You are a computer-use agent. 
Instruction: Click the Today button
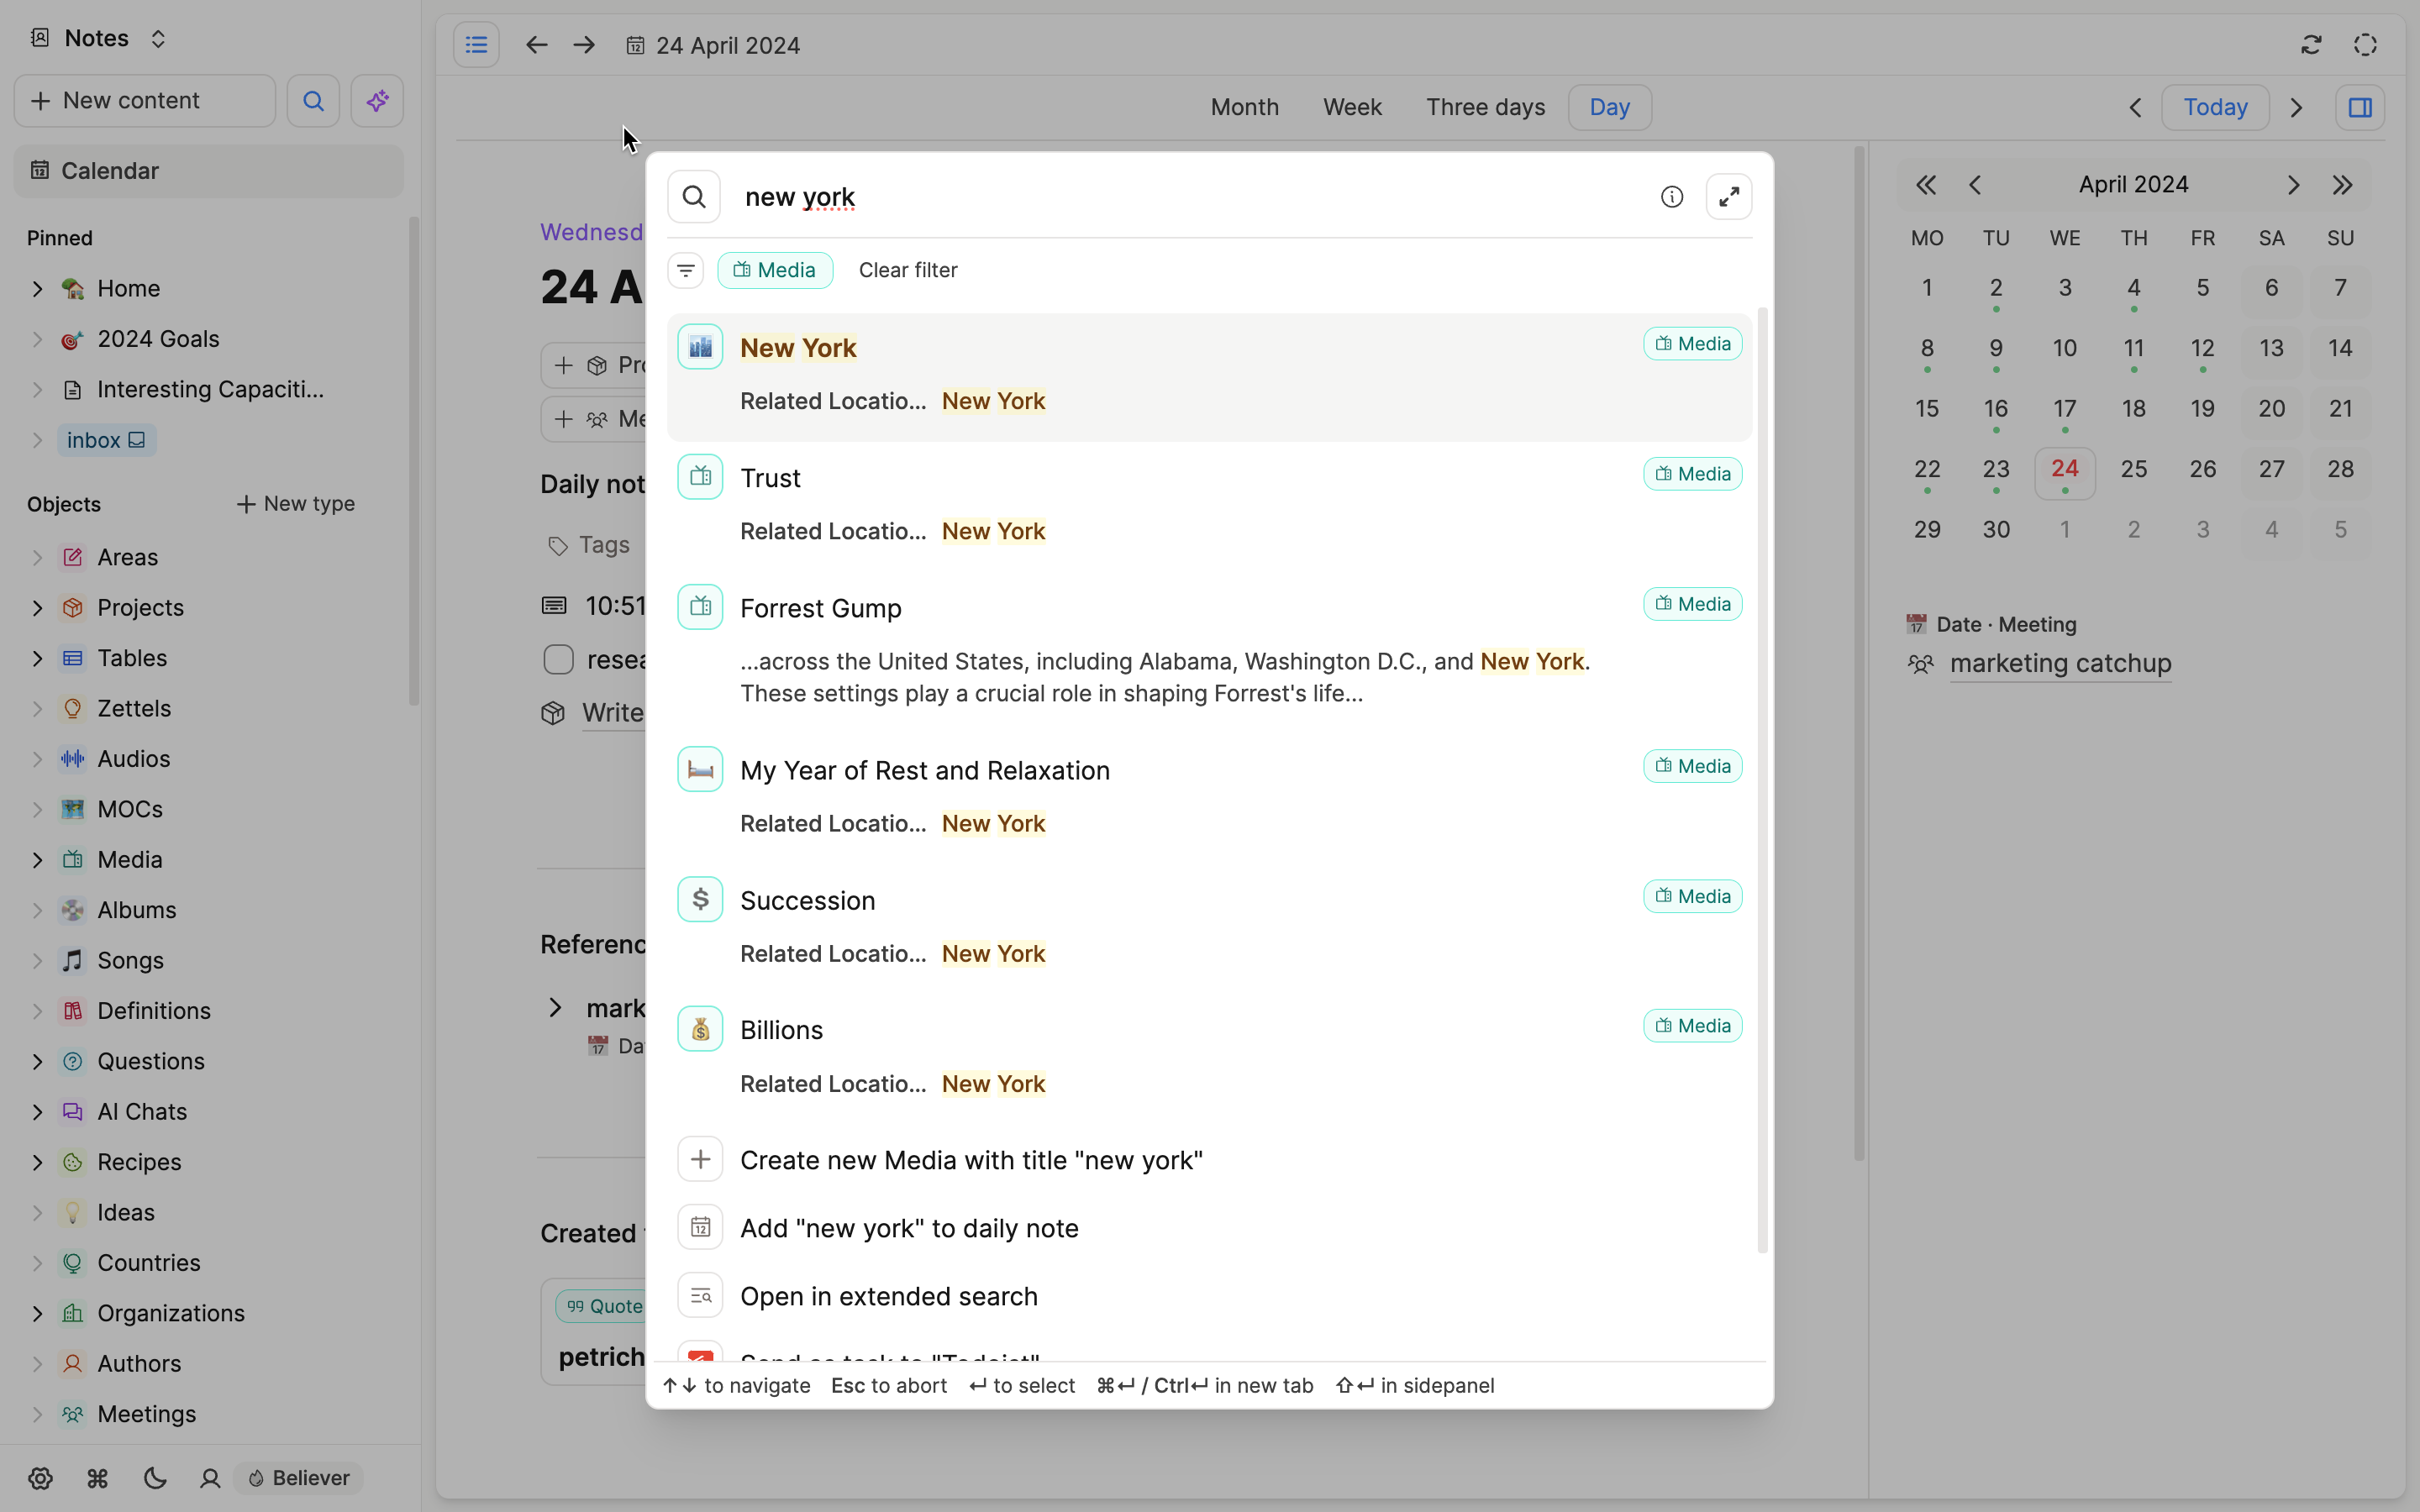[x=2215, y=107]
